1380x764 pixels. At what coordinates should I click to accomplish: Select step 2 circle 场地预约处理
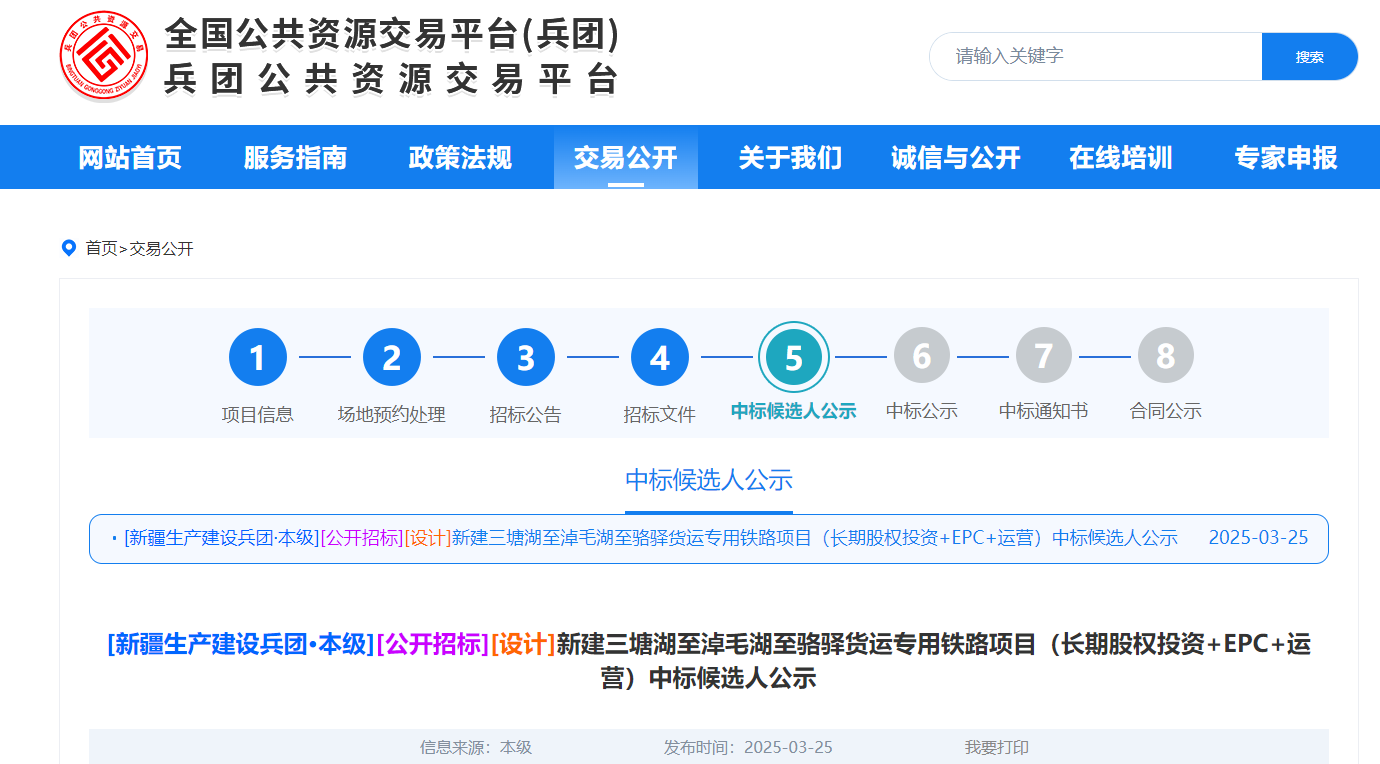(x=392, y=357)
